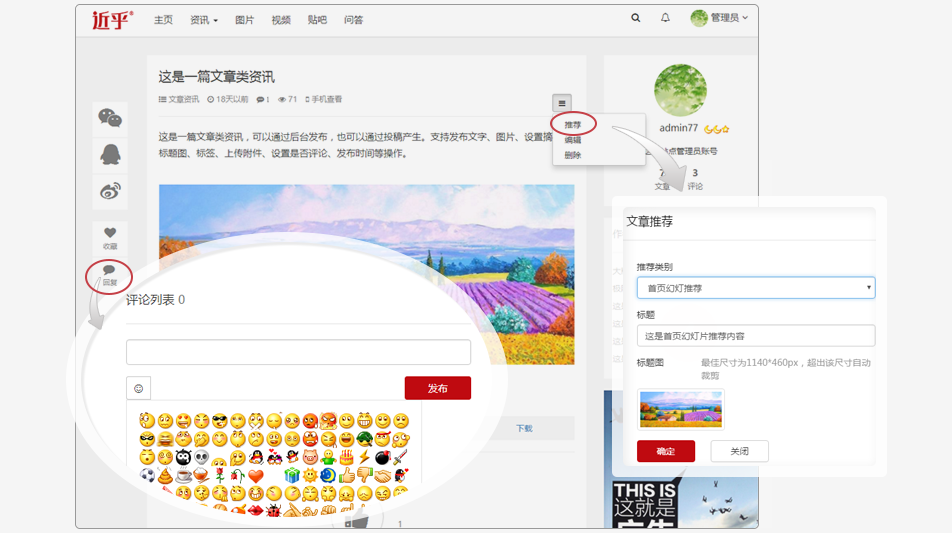
Task: Share via the WeChat icon
Action: (x=110, y=118)
